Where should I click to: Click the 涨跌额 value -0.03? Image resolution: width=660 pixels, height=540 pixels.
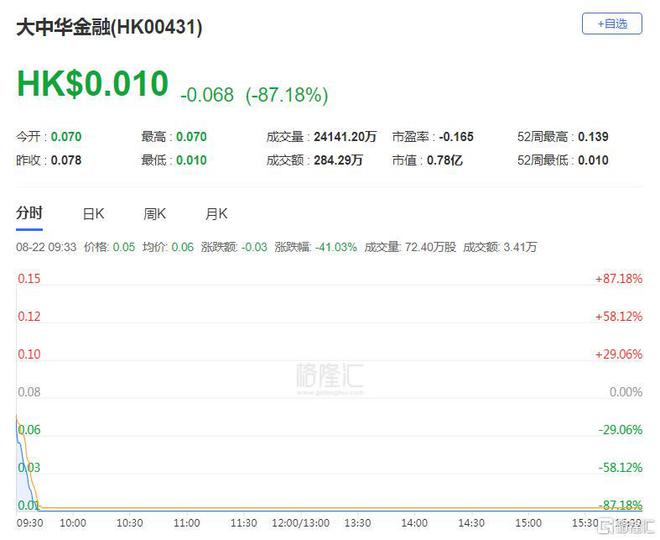(x=254, y=247)
